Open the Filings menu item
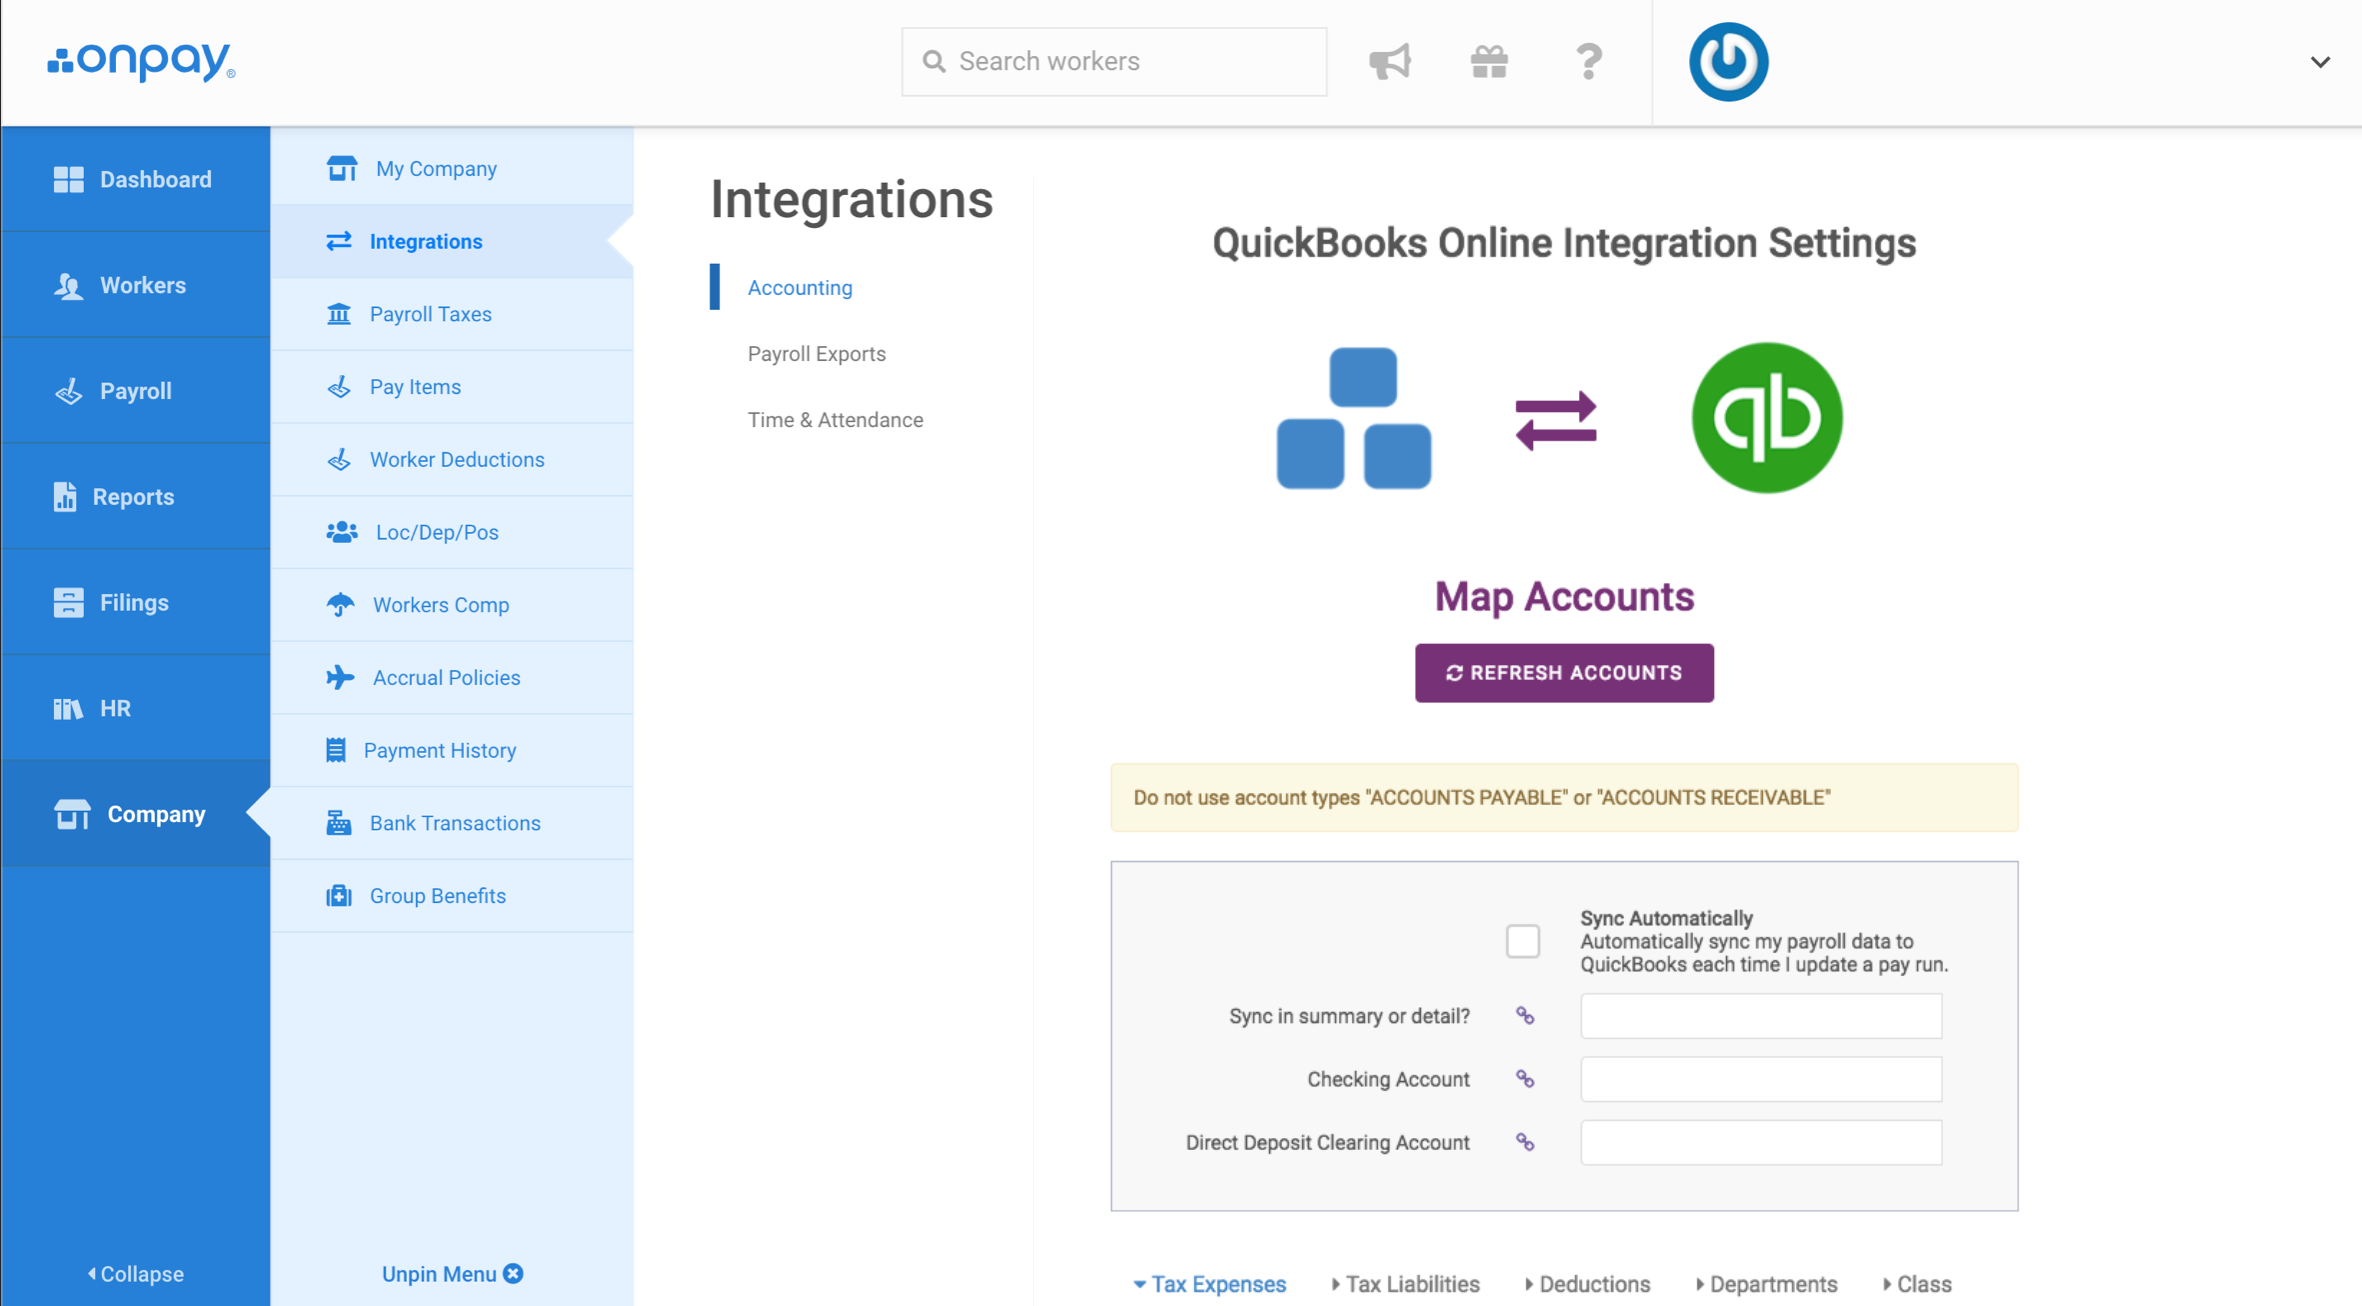The height and width of the screenshot is (1306, 2362). 136,603
